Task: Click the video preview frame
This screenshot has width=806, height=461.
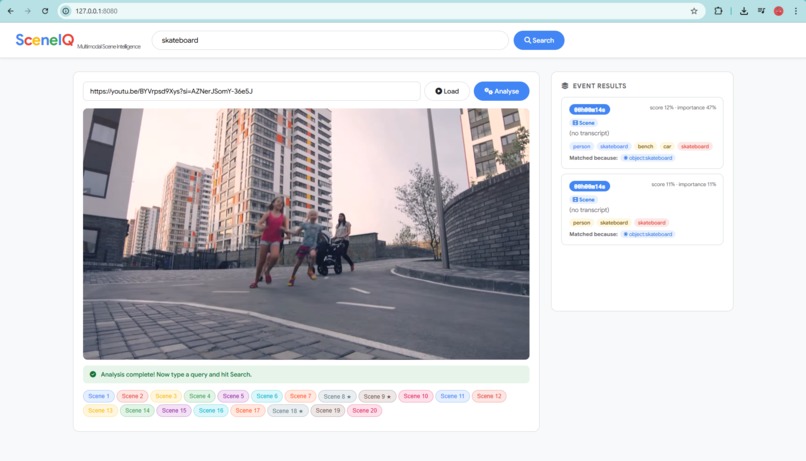Action: 306,233
